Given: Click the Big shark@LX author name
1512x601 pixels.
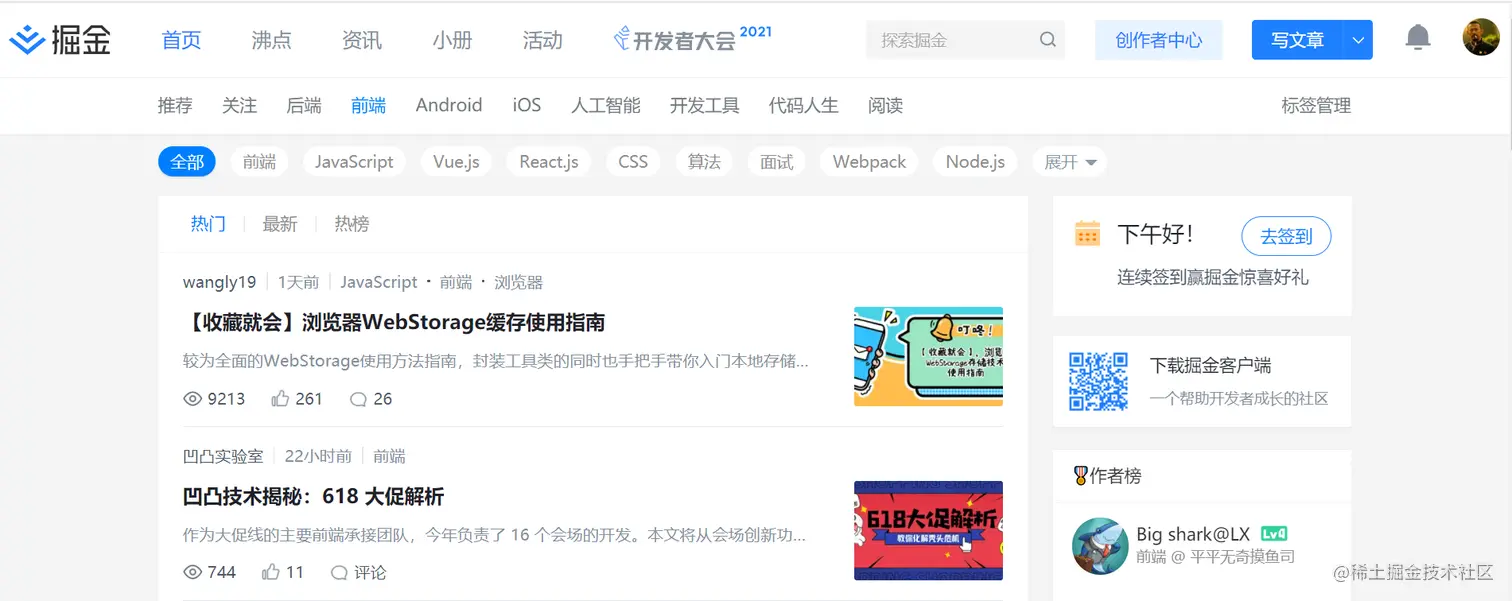Looking at the screenshot, I should (x=1193, y=533).
